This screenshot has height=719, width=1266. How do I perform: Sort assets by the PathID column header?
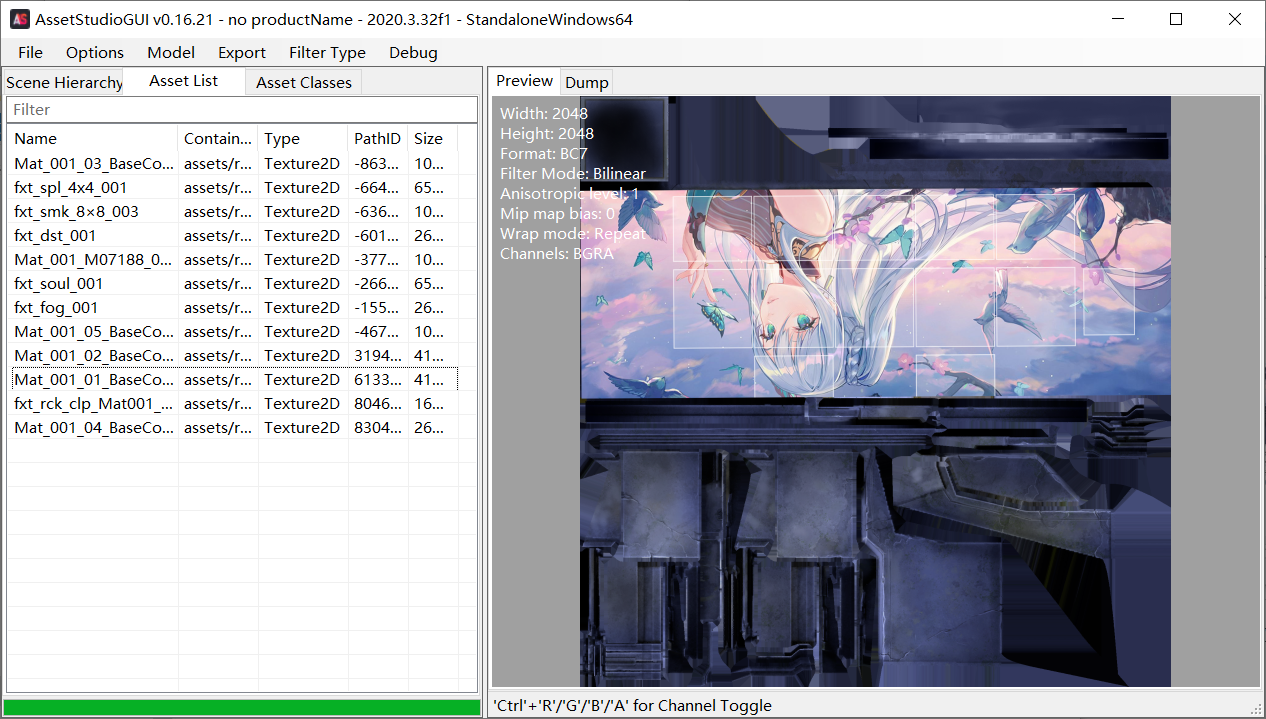[x=378, y=139]
